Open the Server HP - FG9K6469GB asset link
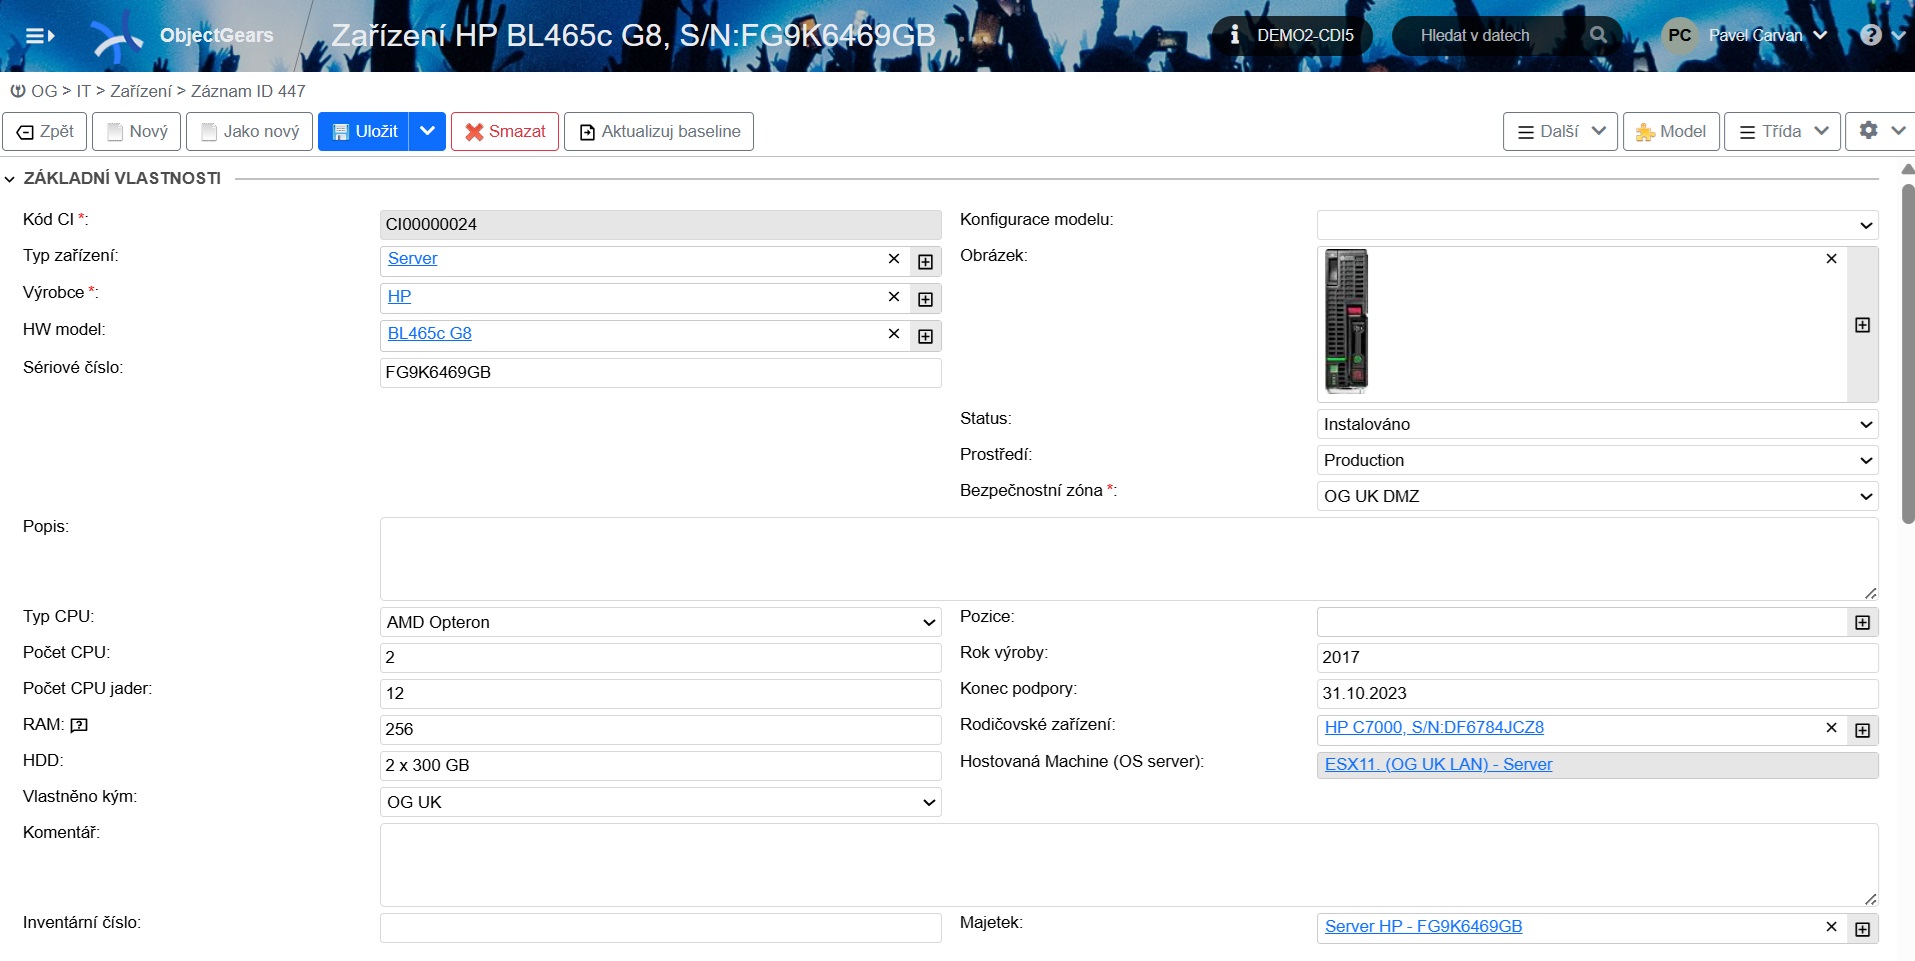Viewport: 1915px width, 961px height. [x=1424, y=927]
